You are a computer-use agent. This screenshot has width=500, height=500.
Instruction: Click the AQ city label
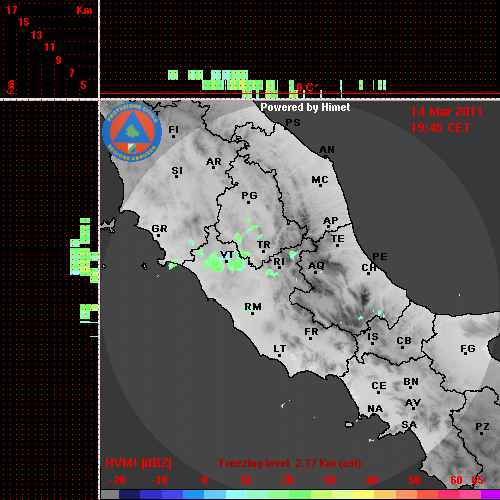coord(316,266)
